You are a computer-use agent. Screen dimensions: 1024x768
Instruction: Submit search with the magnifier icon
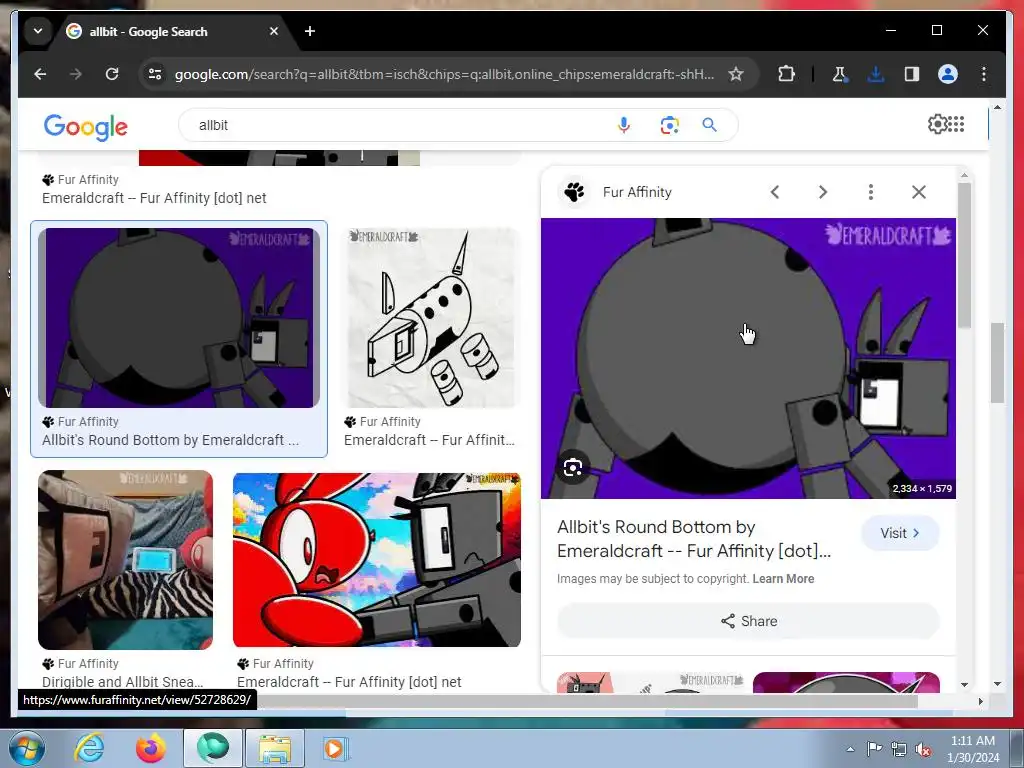click(x=709, y=125)
